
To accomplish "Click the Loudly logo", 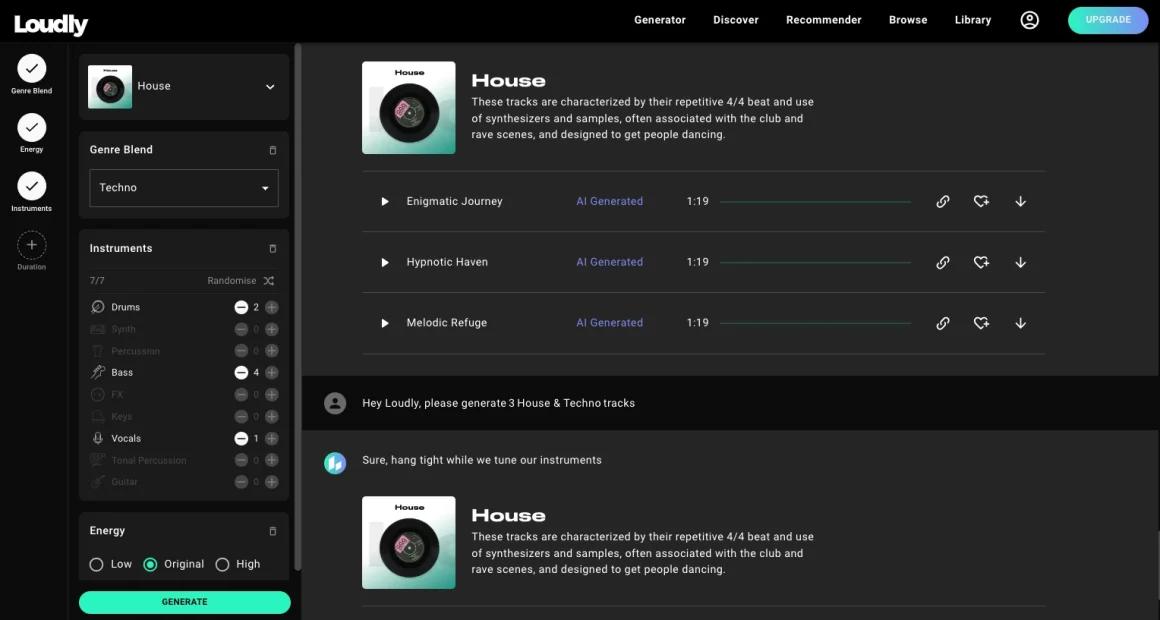I will pyautogui.click(x=51, y=24).
